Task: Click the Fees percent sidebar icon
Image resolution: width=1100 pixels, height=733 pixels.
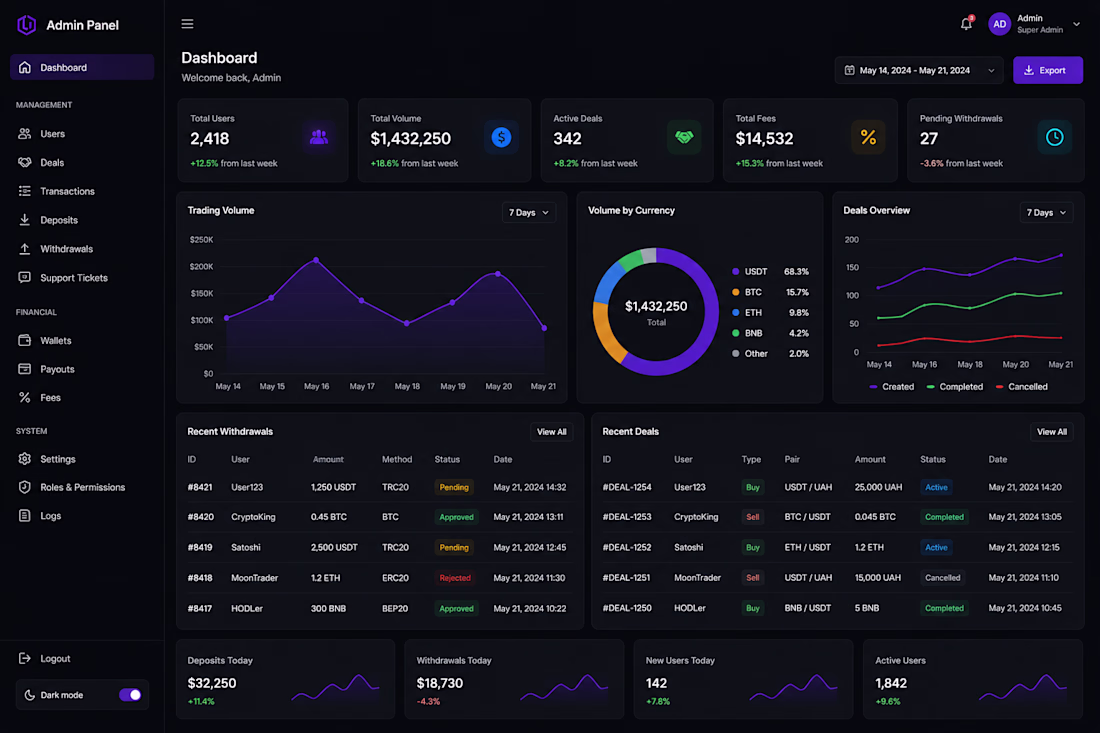Action: coord(25,397)
